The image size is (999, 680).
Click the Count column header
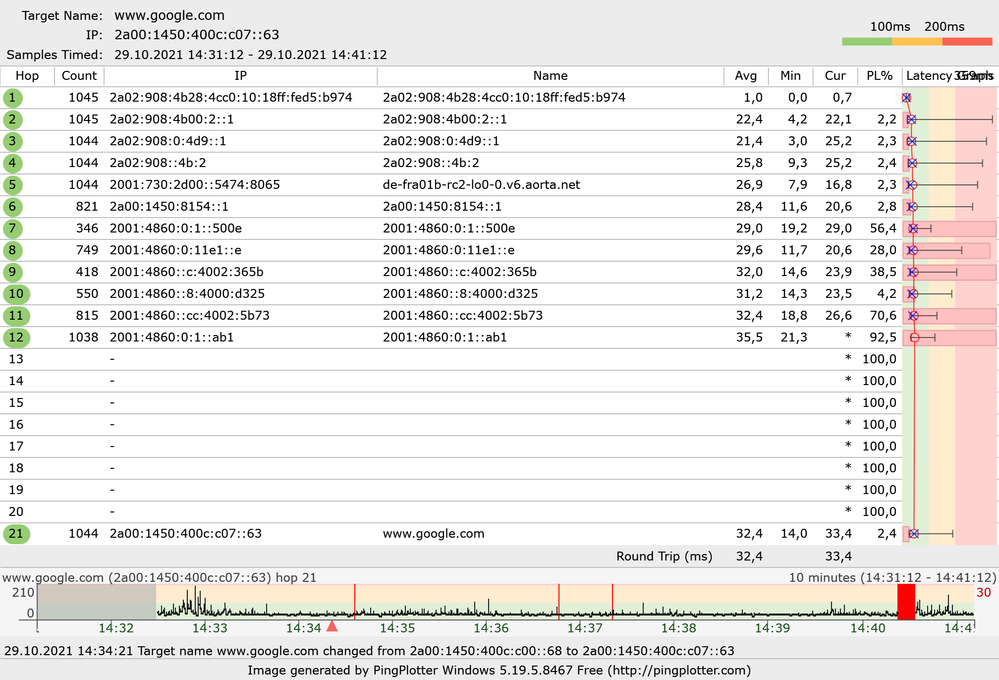79,76
